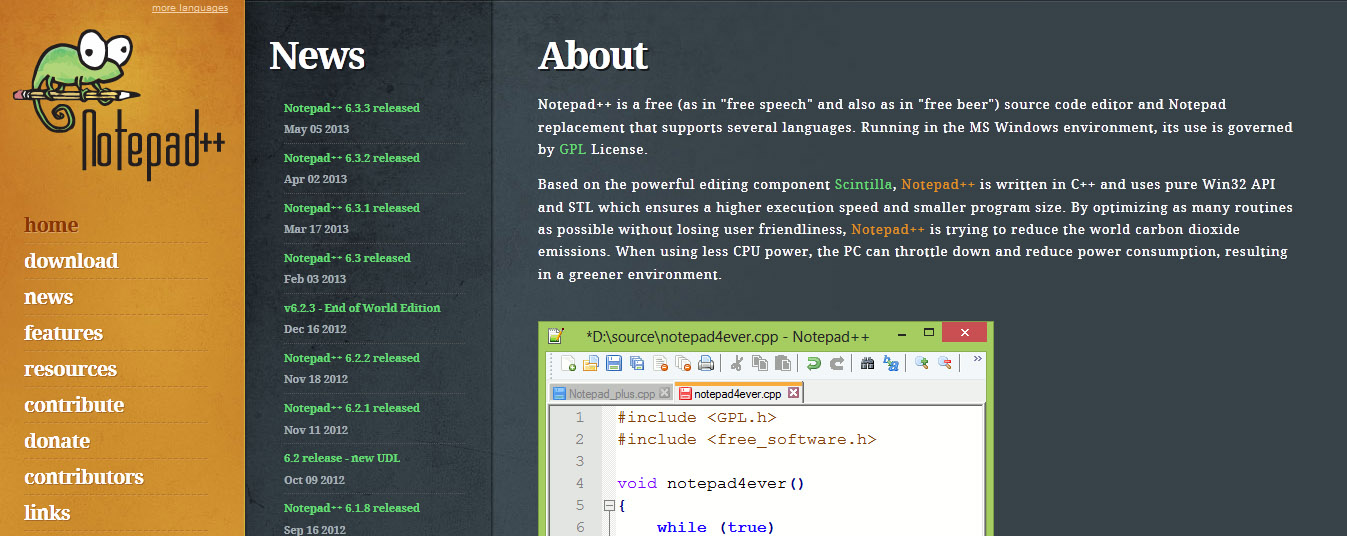Click the #include <GPL.h> code line
1347x536 pixels.
[x=696, y=418]
